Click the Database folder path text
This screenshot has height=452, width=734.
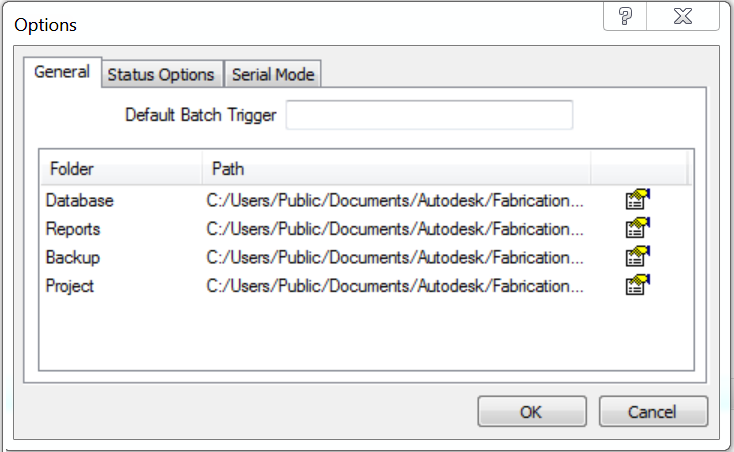(394, 200)
